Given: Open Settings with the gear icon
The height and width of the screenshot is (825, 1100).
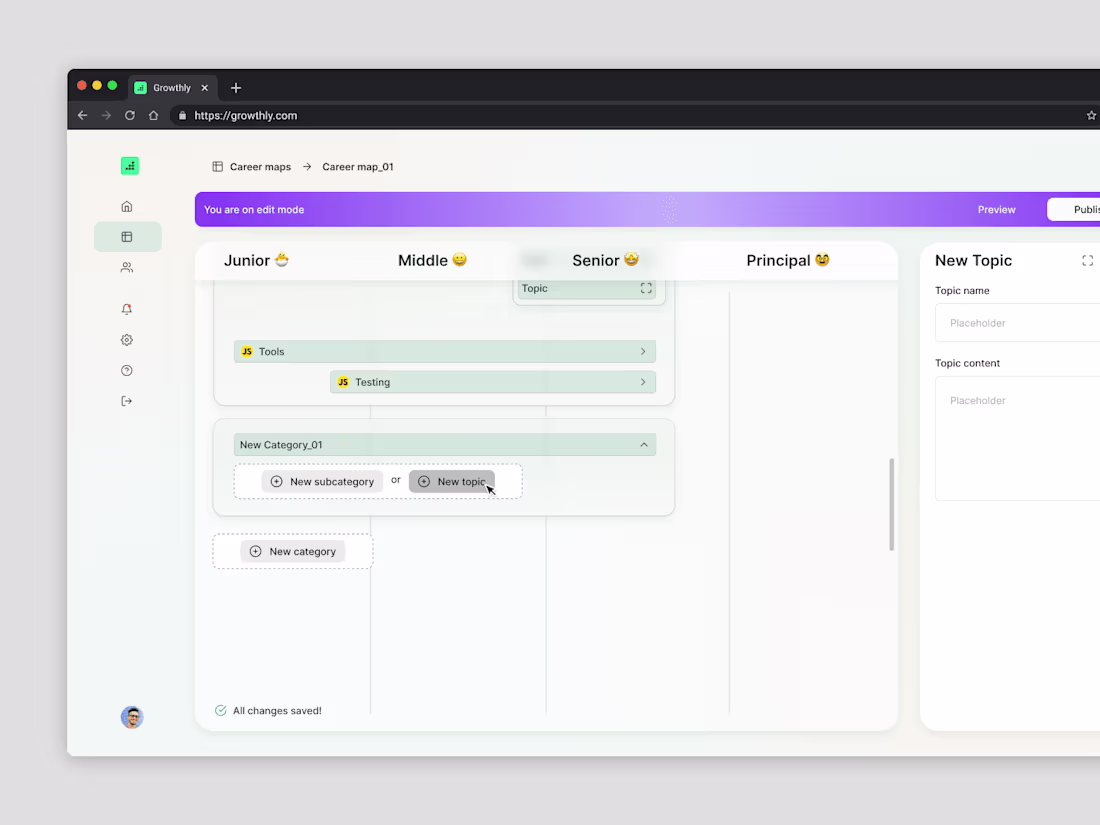Looking at the screenshot, I should (x=126, y=339).
